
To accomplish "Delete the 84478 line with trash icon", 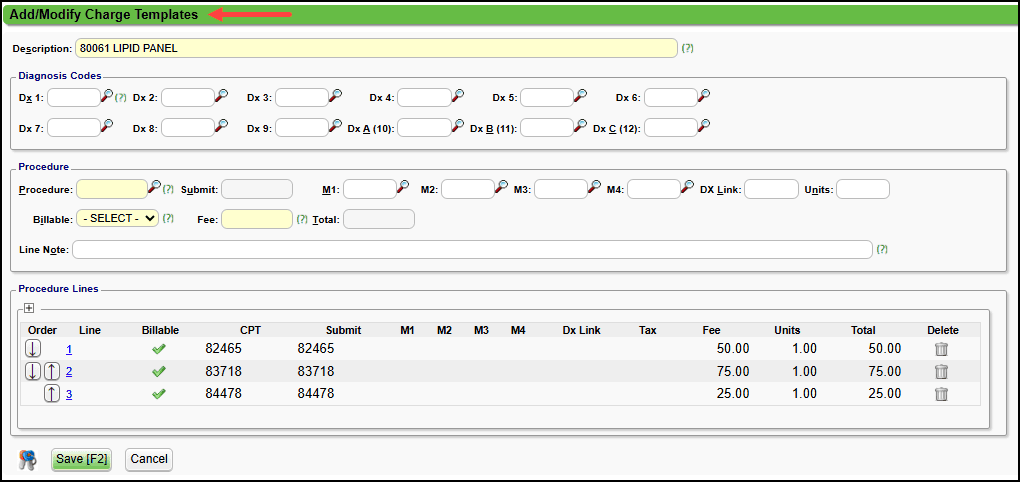I will (x=941, y=394).
